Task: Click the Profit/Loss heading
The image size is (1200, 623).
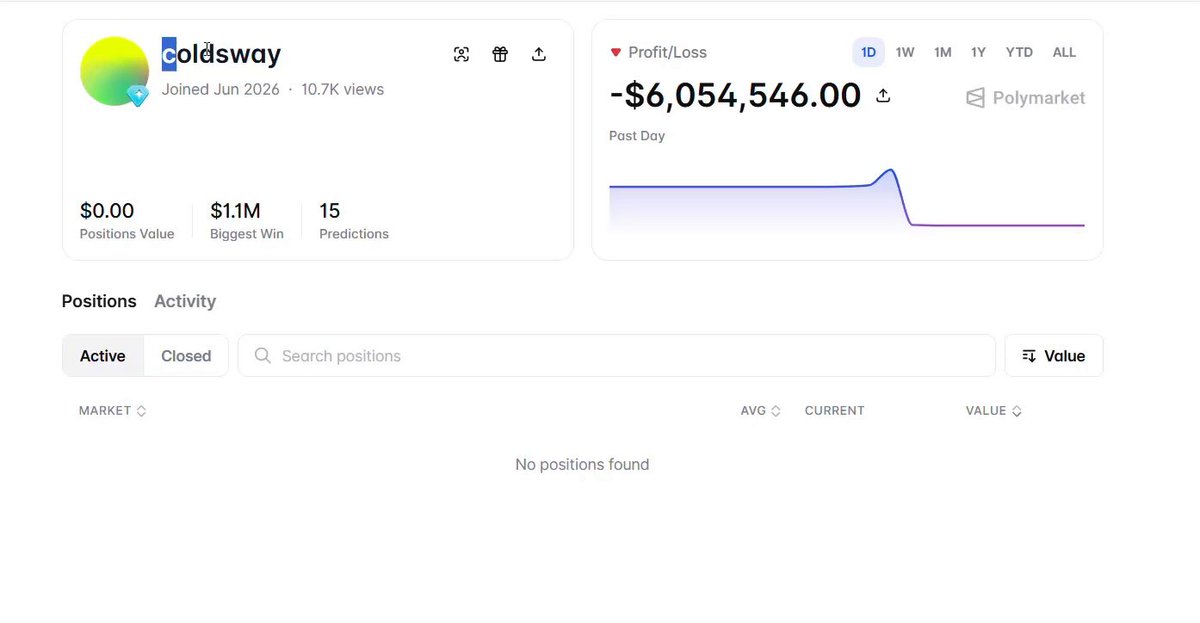Action: (x=667, y=52)
